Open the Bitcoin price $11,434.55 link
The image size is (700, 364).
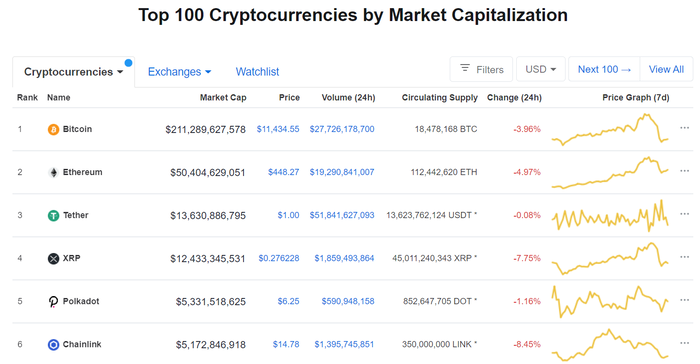pos(278,129)
